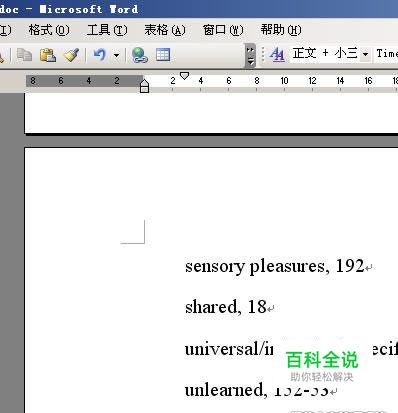The image size is (398, 413).
Task: Click the Copy icon in toolbar
Action: coord(24,55)
